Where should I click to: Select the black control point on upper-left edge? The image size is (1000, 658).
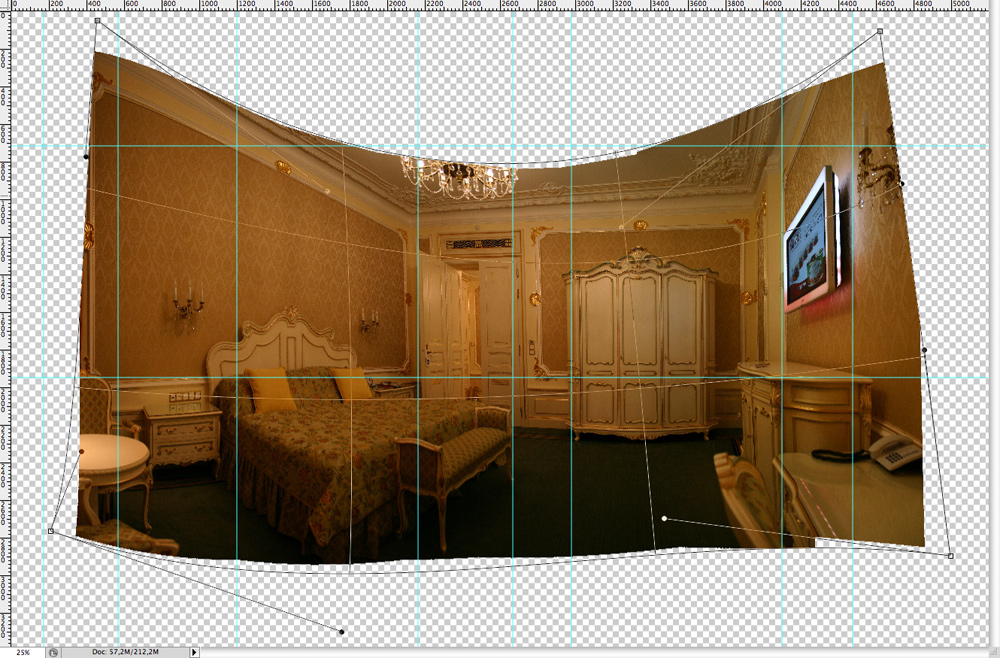tap(86, 156)
